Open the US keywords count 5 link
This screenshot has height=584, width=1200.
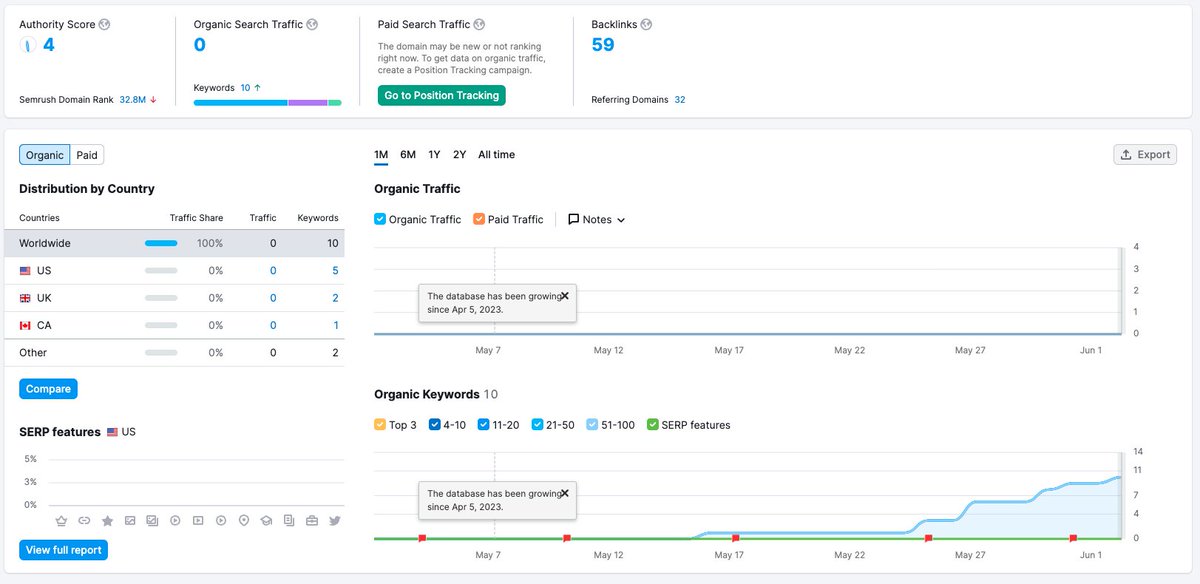(x=335, y=271)
